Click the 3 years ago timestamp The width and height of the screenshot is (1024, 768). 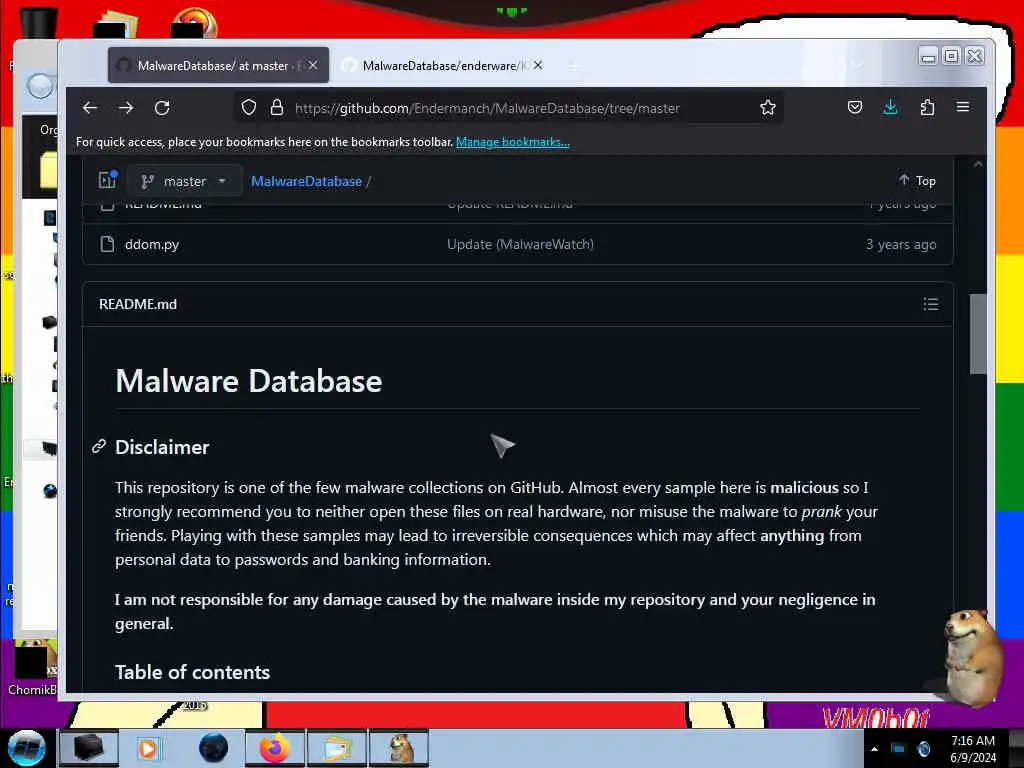pos(901,244)
